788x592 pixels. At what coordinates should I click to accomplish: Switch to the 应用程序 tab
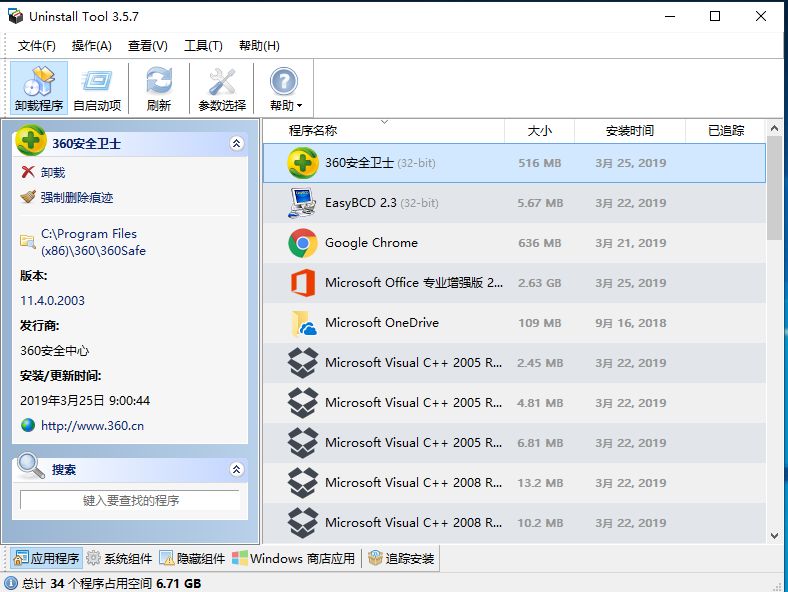[x=47, y=558]
